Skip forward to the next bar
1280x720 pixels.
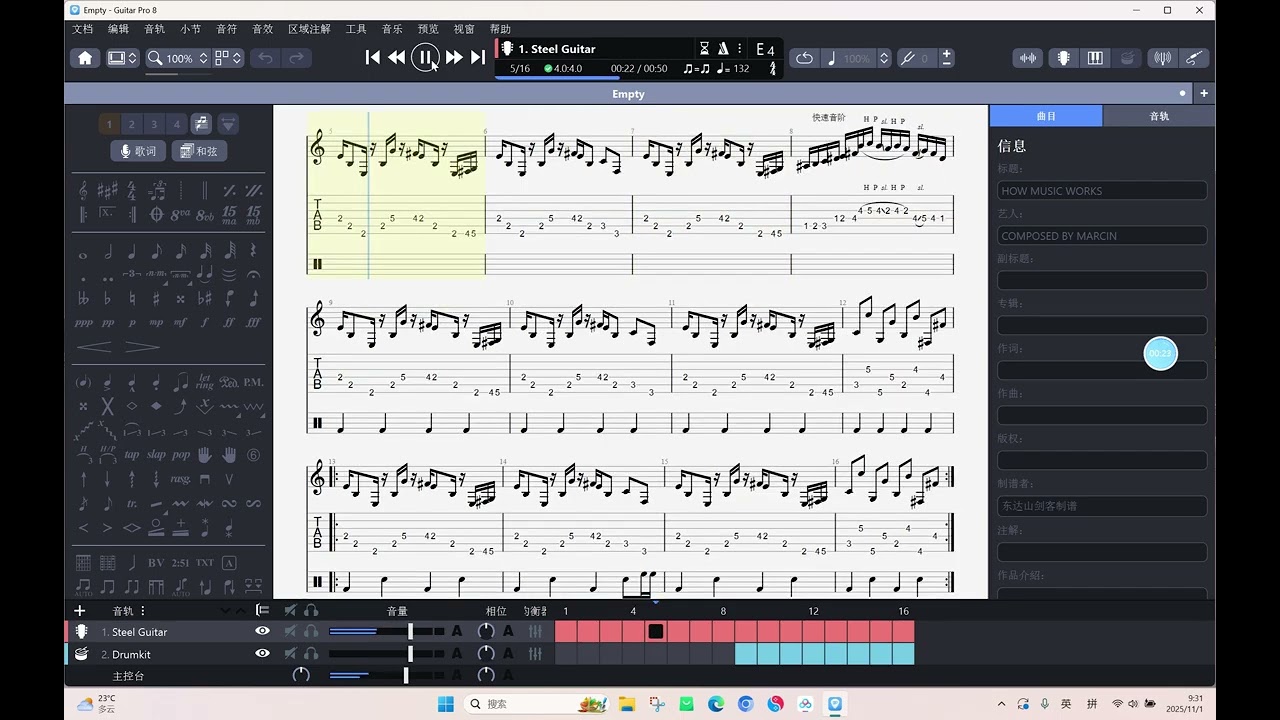[x=454, y=58]
